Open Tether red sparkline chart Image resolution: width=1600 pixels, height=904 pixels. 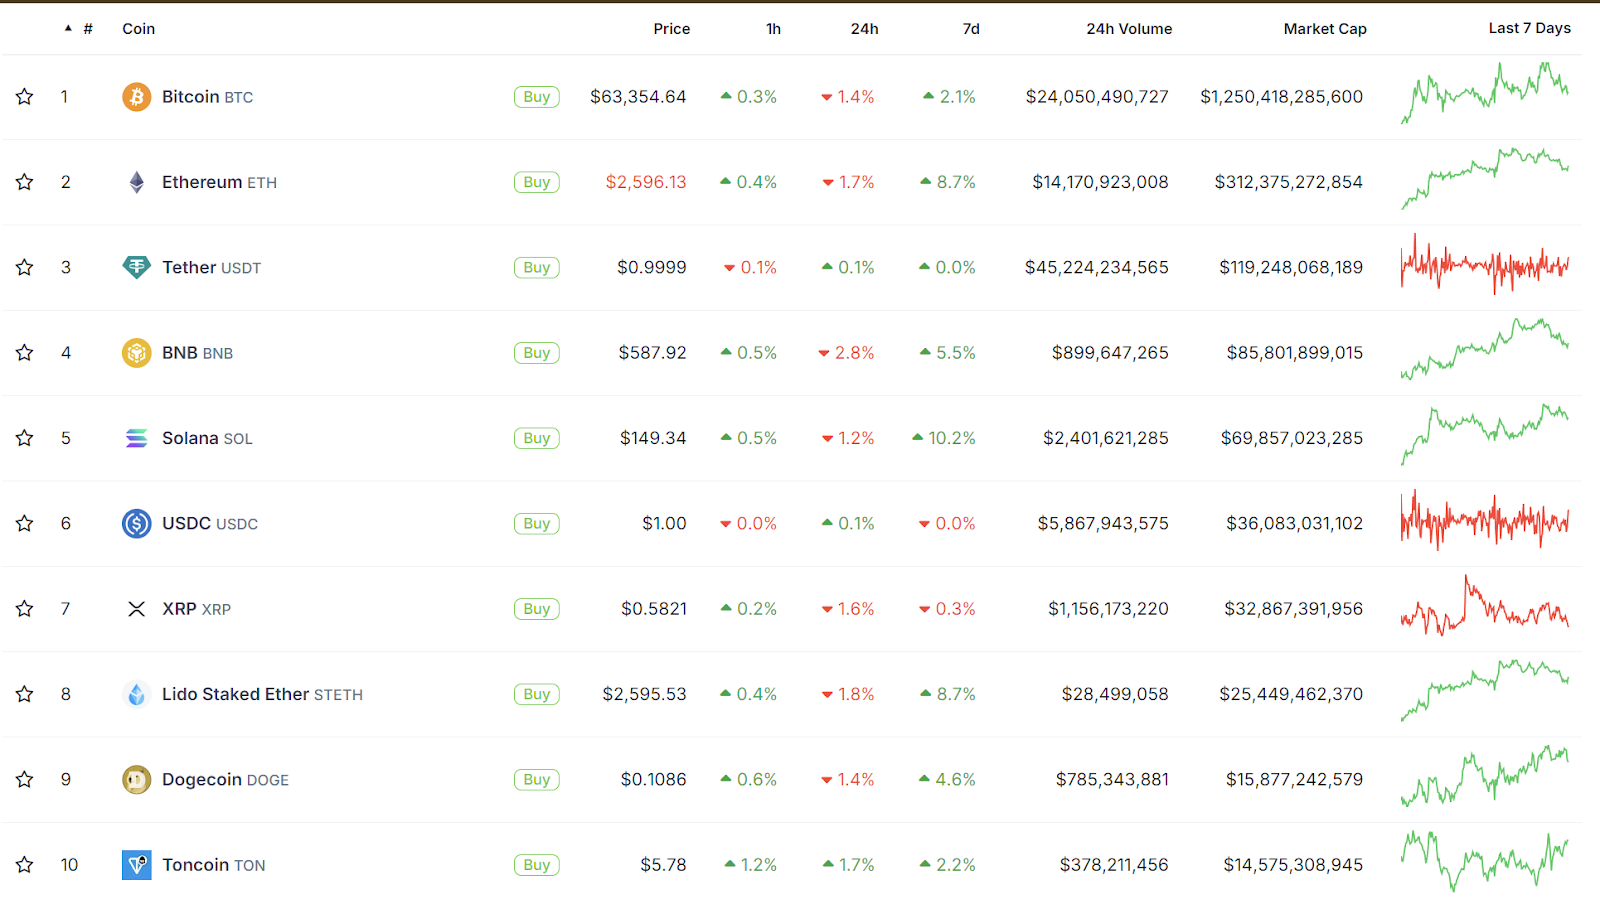pyautogui.click(x=1485, y=265)
